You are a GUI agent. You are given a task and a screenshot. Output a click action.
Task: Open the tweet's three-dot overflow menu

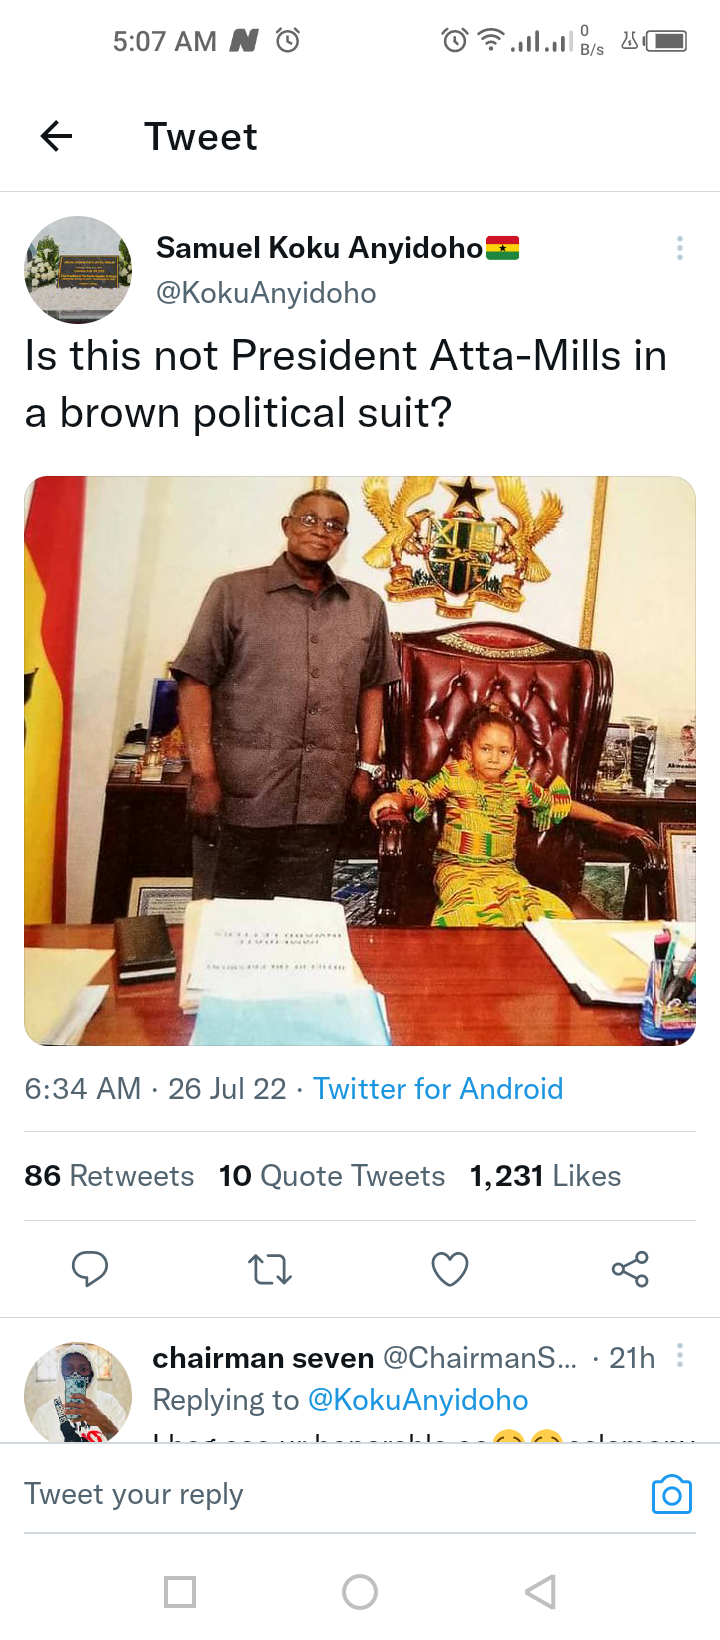(680, 248)
